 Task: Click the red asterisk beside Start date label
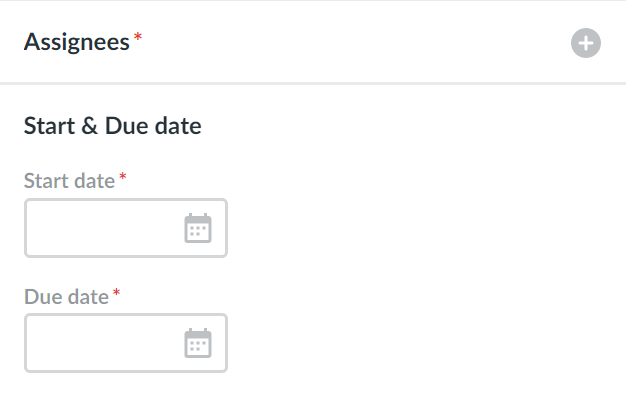(x=123, y=177)
